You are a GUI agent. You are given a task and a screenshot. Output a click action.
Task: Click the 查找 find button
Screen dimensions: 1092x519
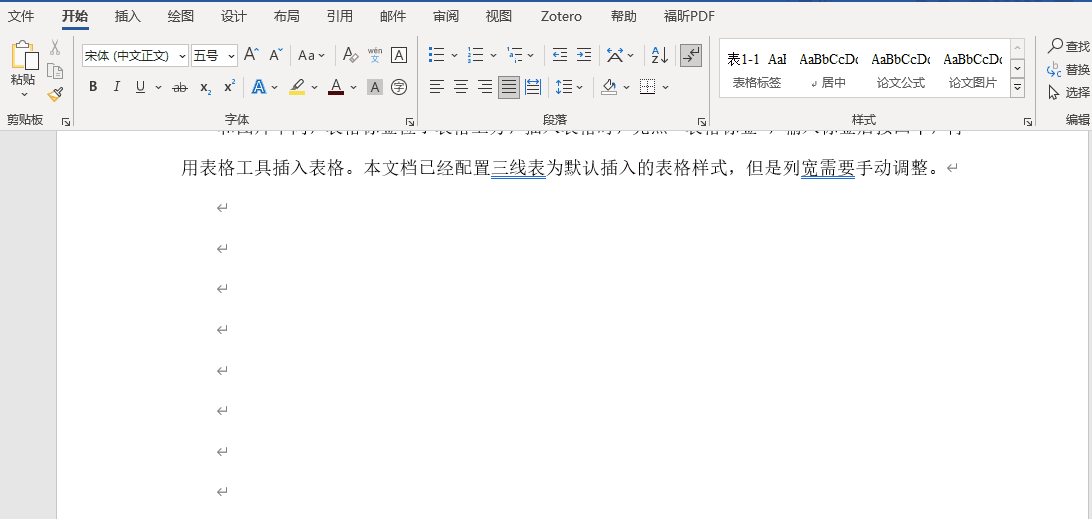(x=1068, y=46)
